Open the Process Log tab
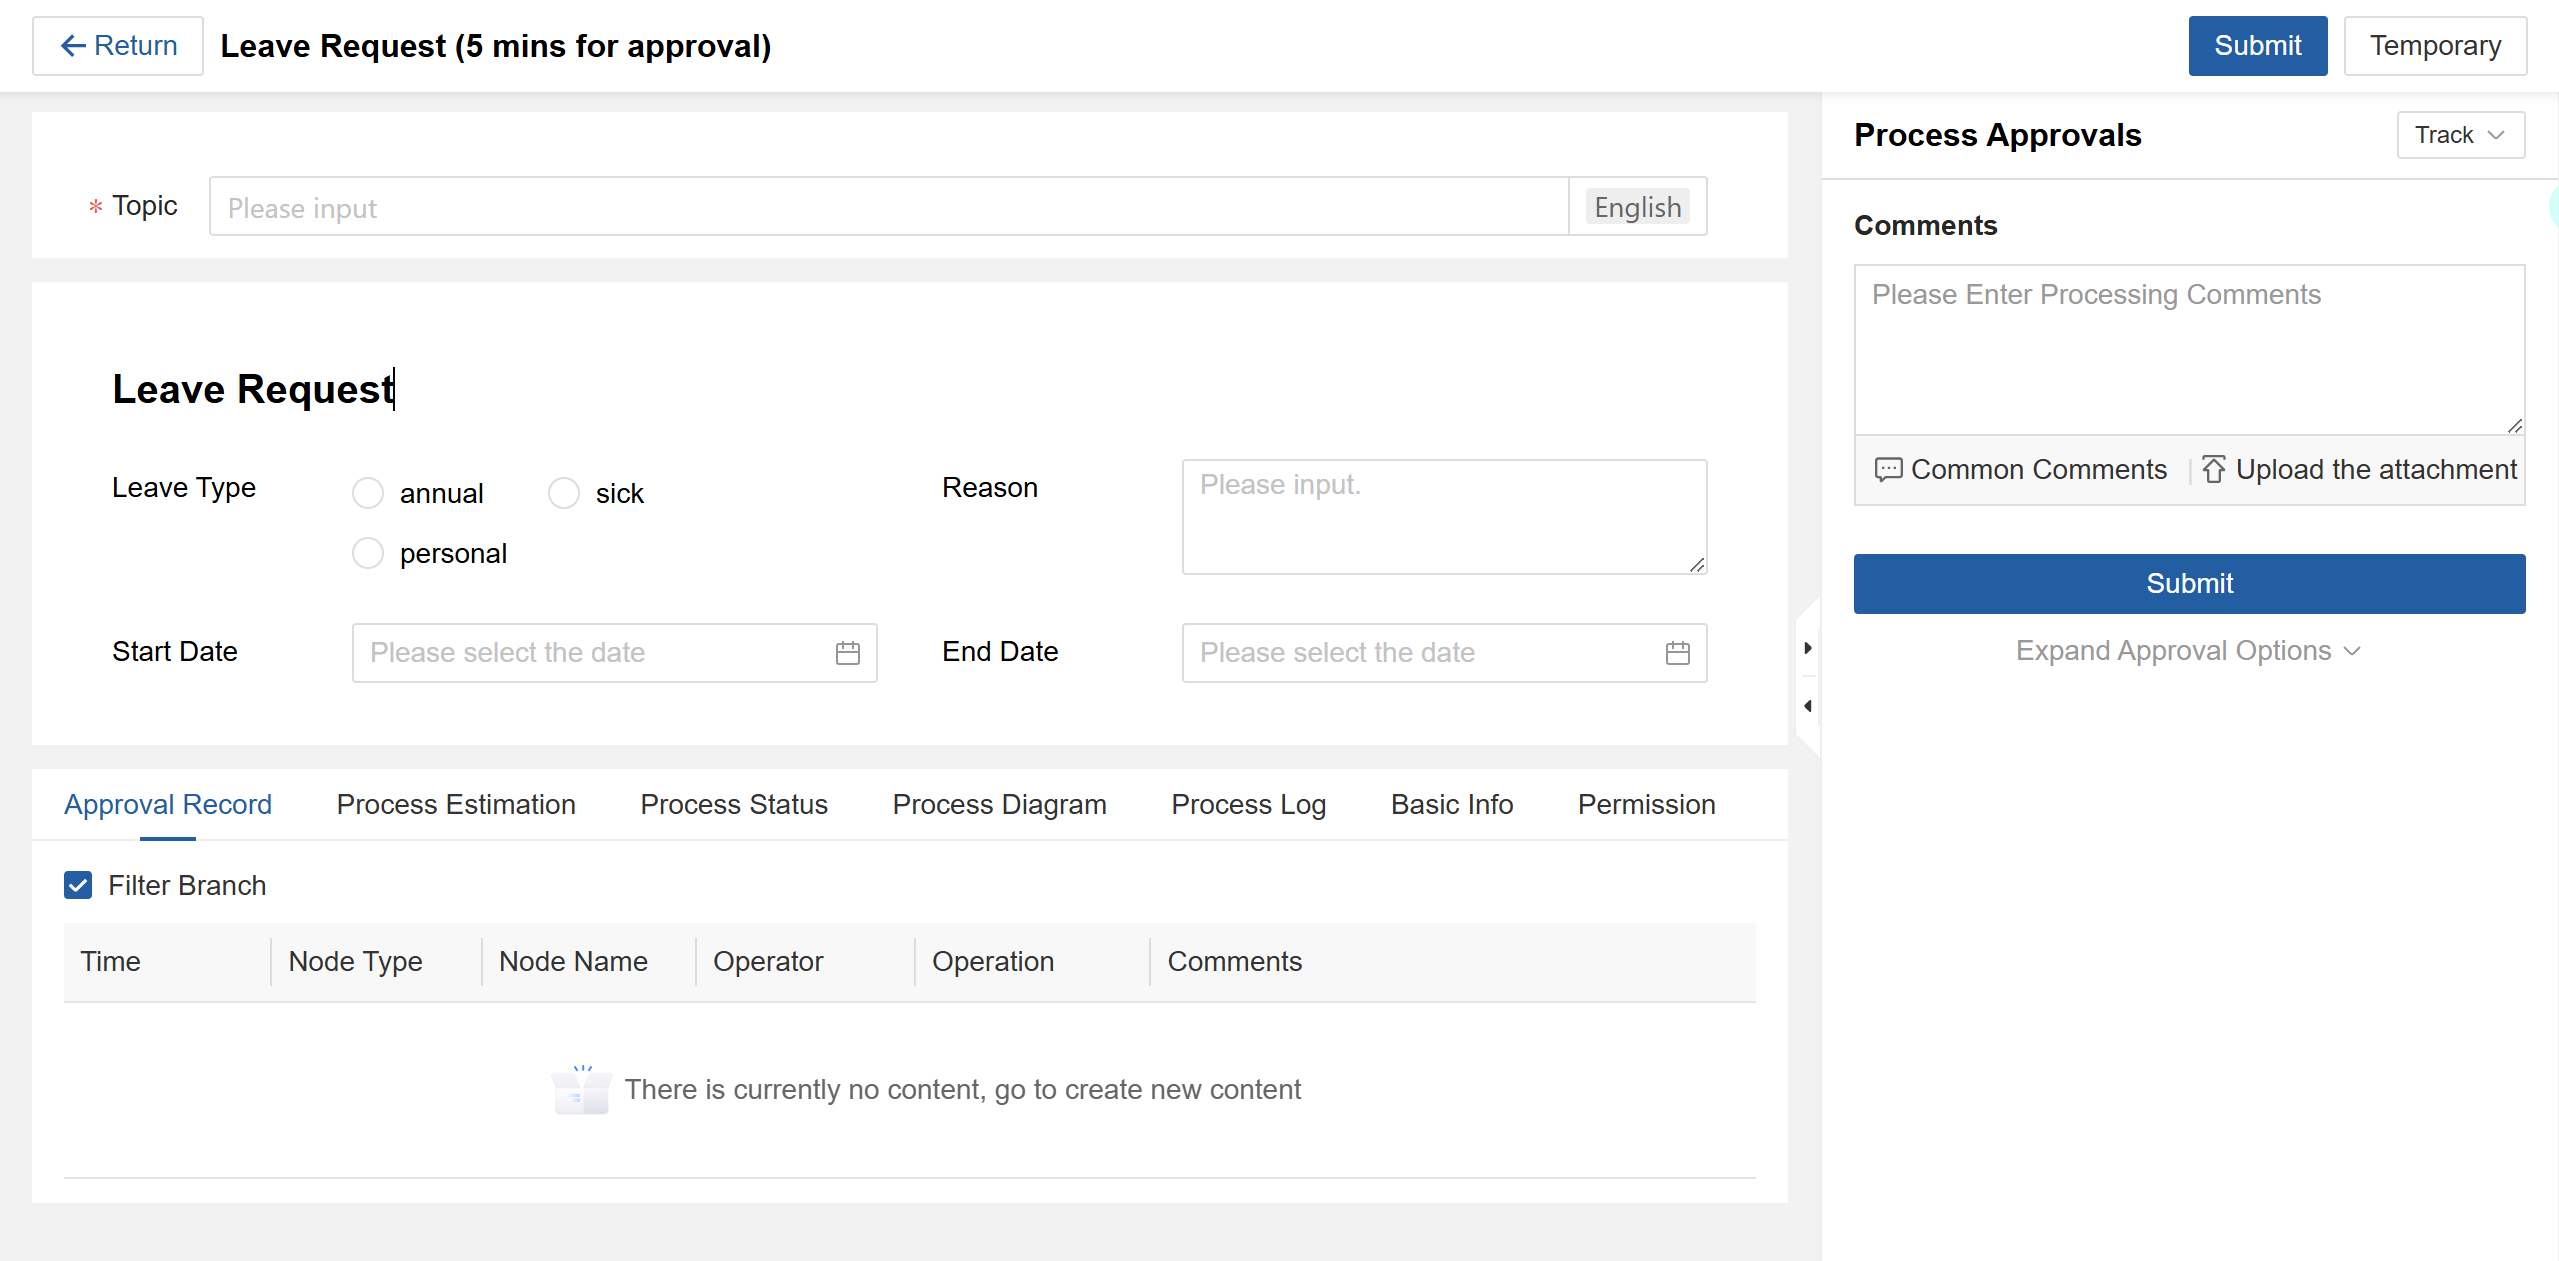This screenshot has height=1261, width=2559. (x=1248, y=804)
